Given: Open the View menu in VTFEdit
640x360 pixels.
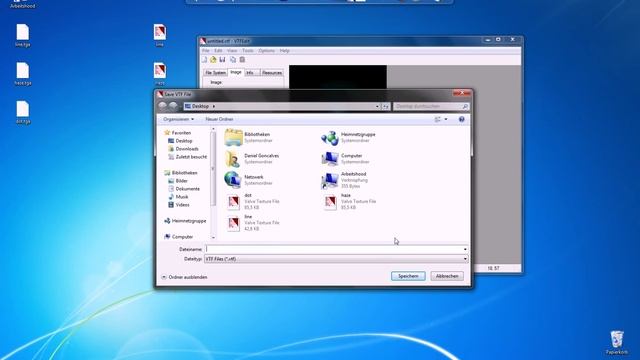Looking at the screenshot, I should pyautogui.click(x=232, y=51).
